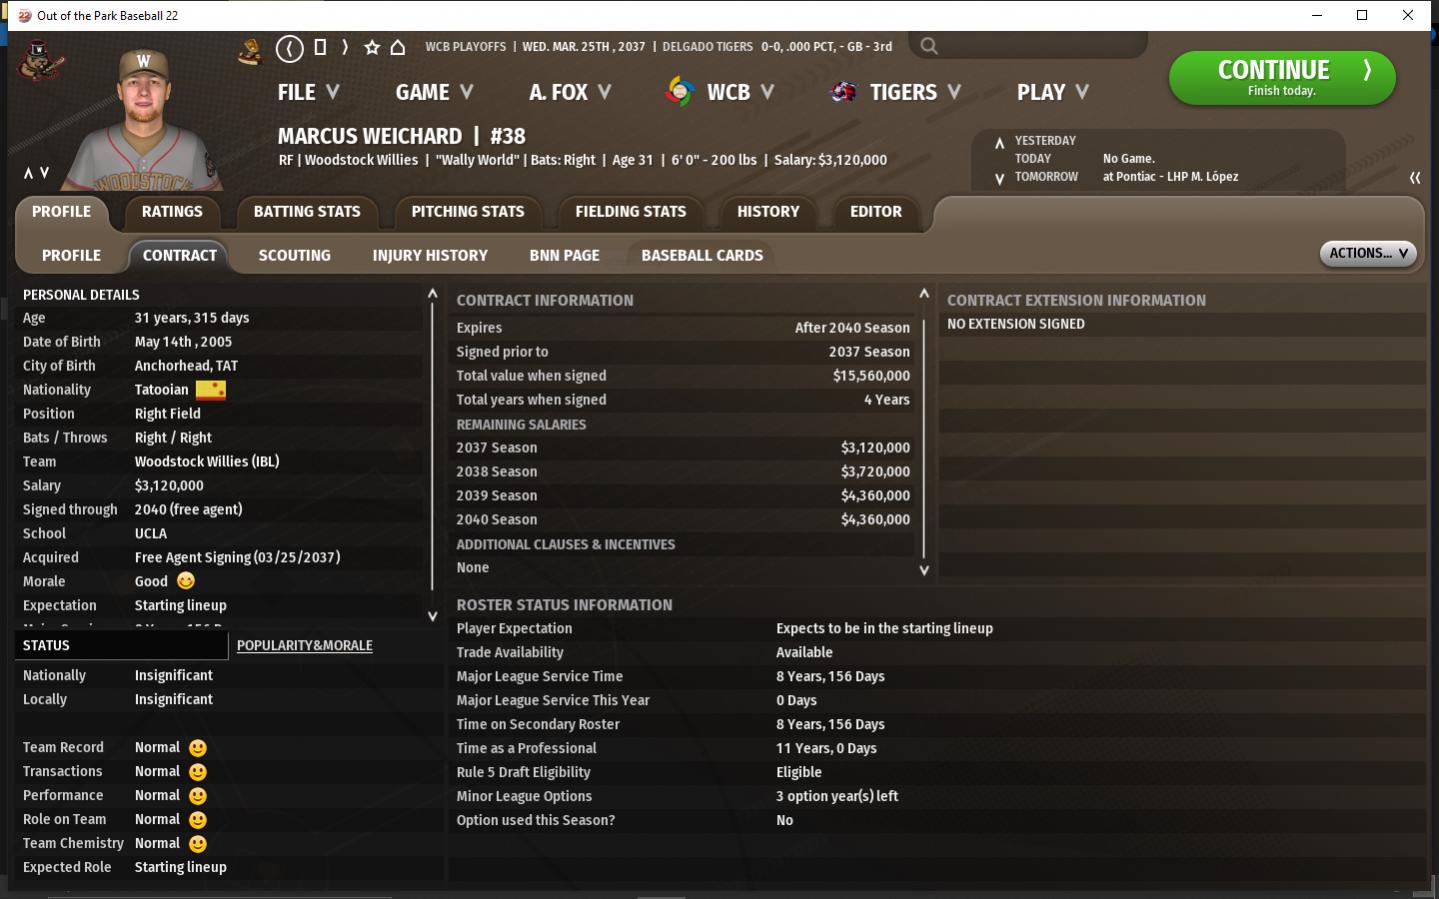The width and height of the screenshot is (1439, 899).
Task: Click the Tigers team logo icon
Action: tap(843, 92)
